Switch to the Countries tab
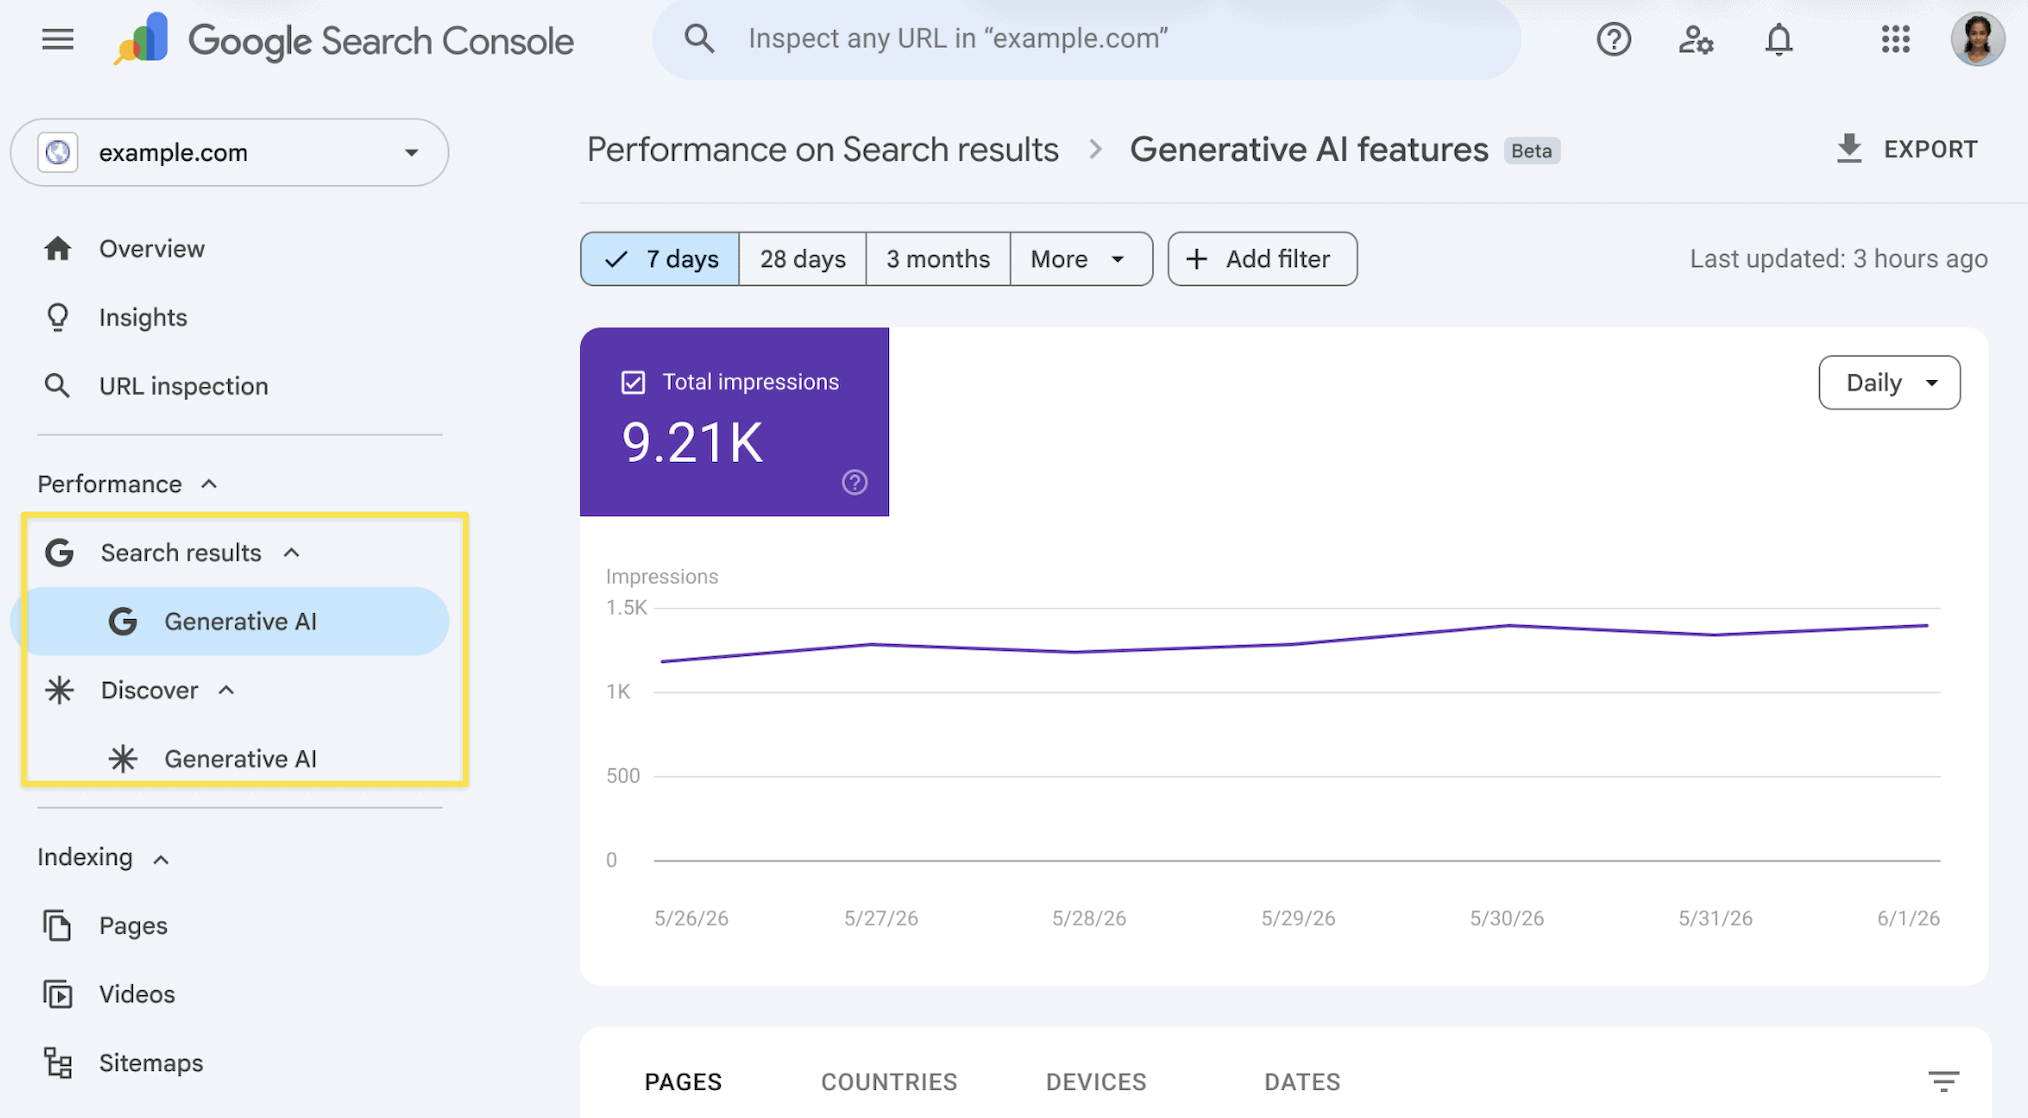This screenshot has width=2028, height=1118. (x=889, y=1082)
